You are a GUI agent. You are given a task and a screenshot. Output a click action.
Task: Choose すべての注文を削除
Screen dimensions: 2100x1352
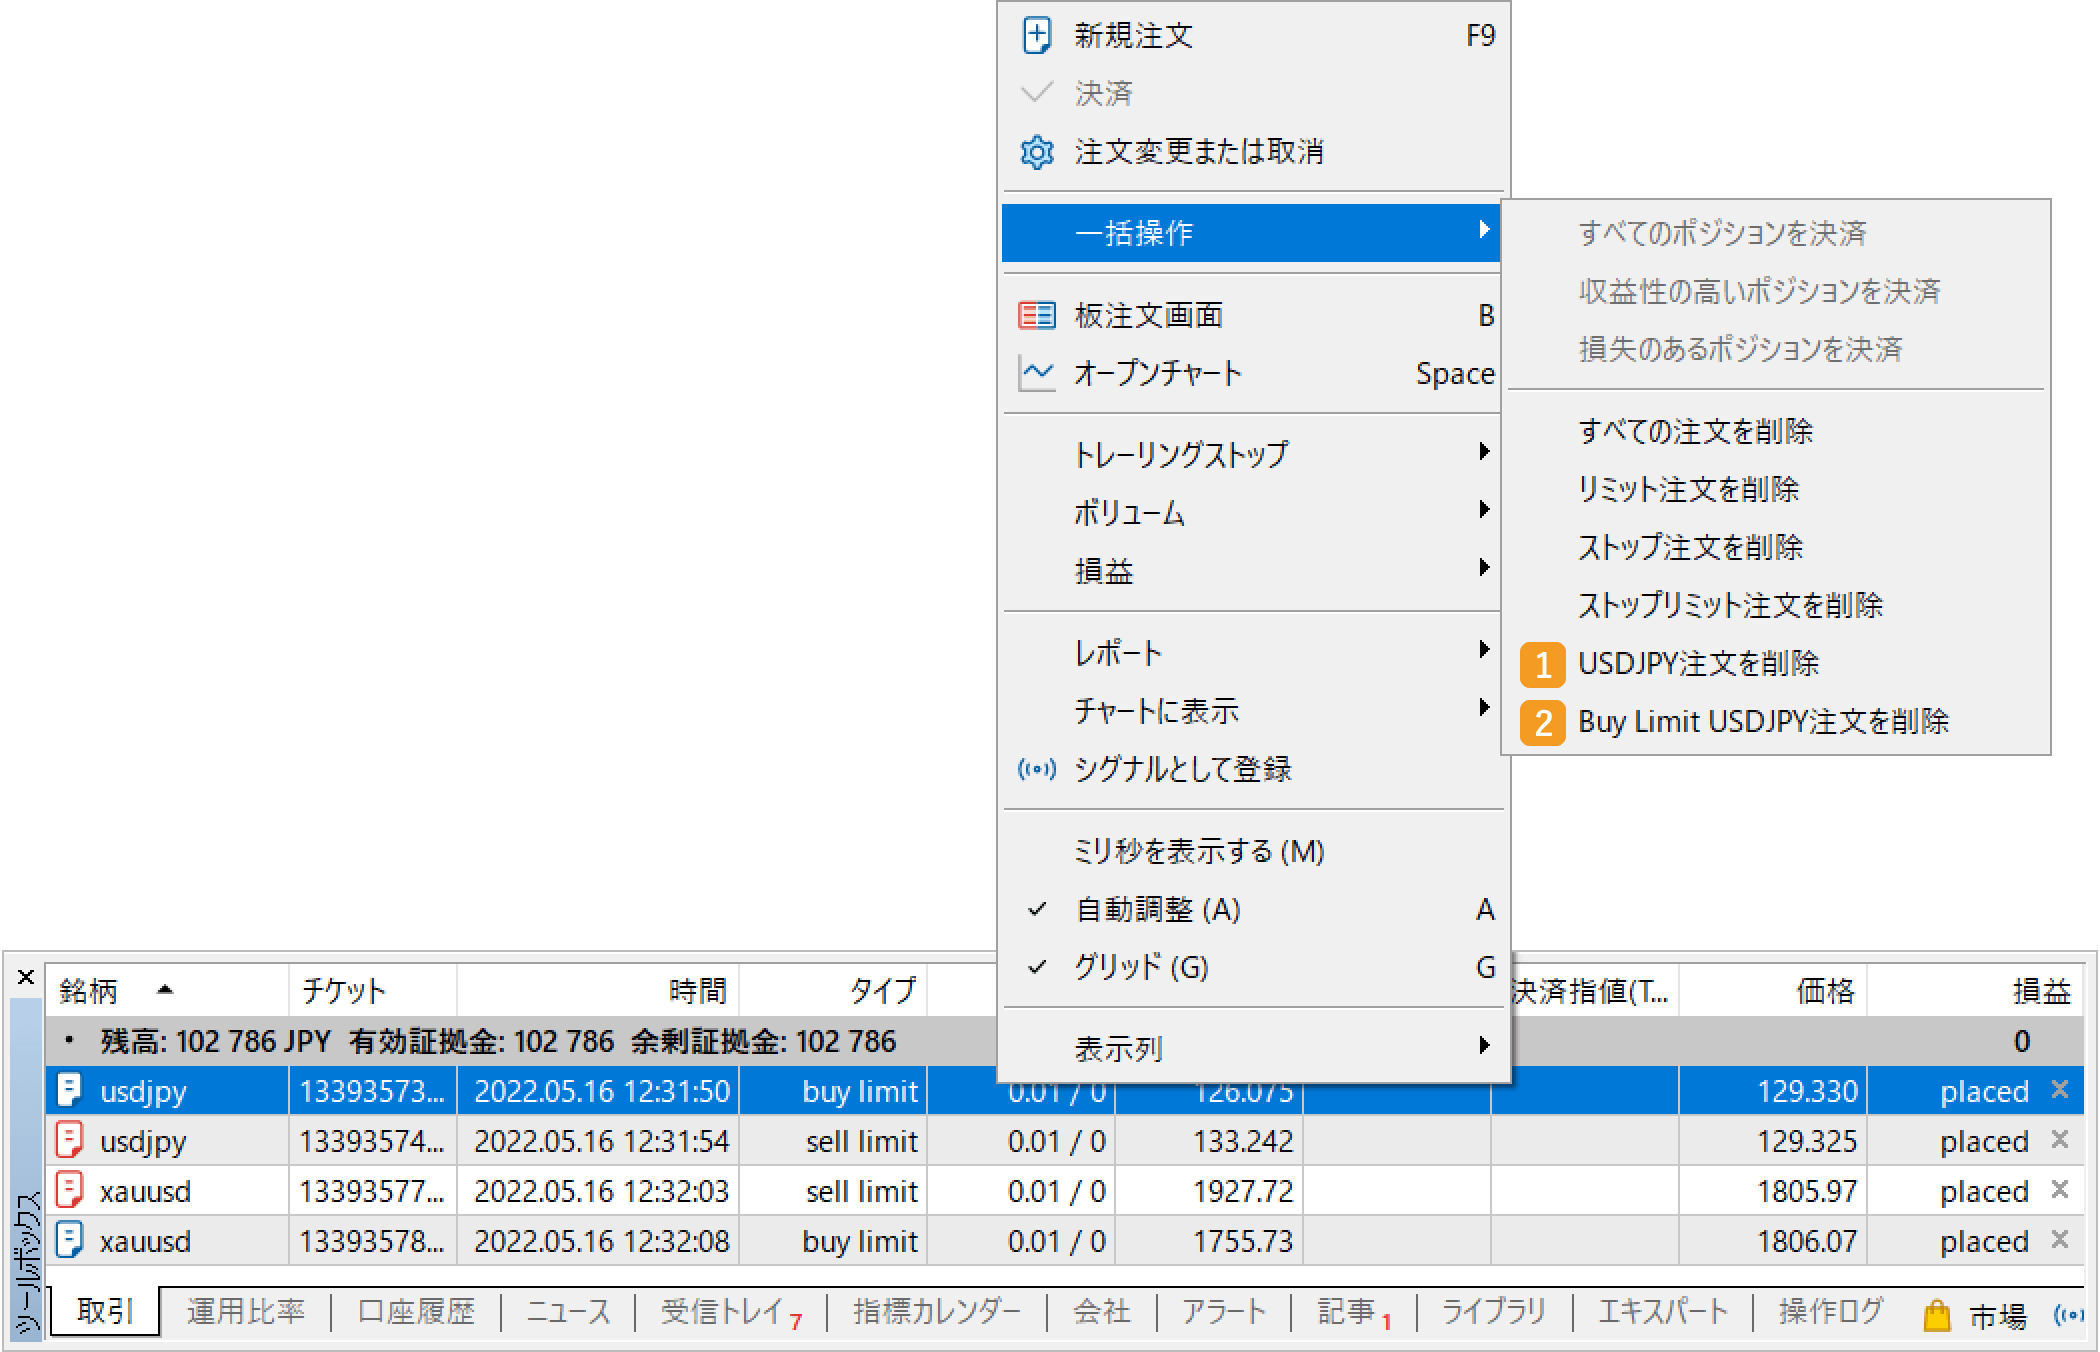(1776, 431)
